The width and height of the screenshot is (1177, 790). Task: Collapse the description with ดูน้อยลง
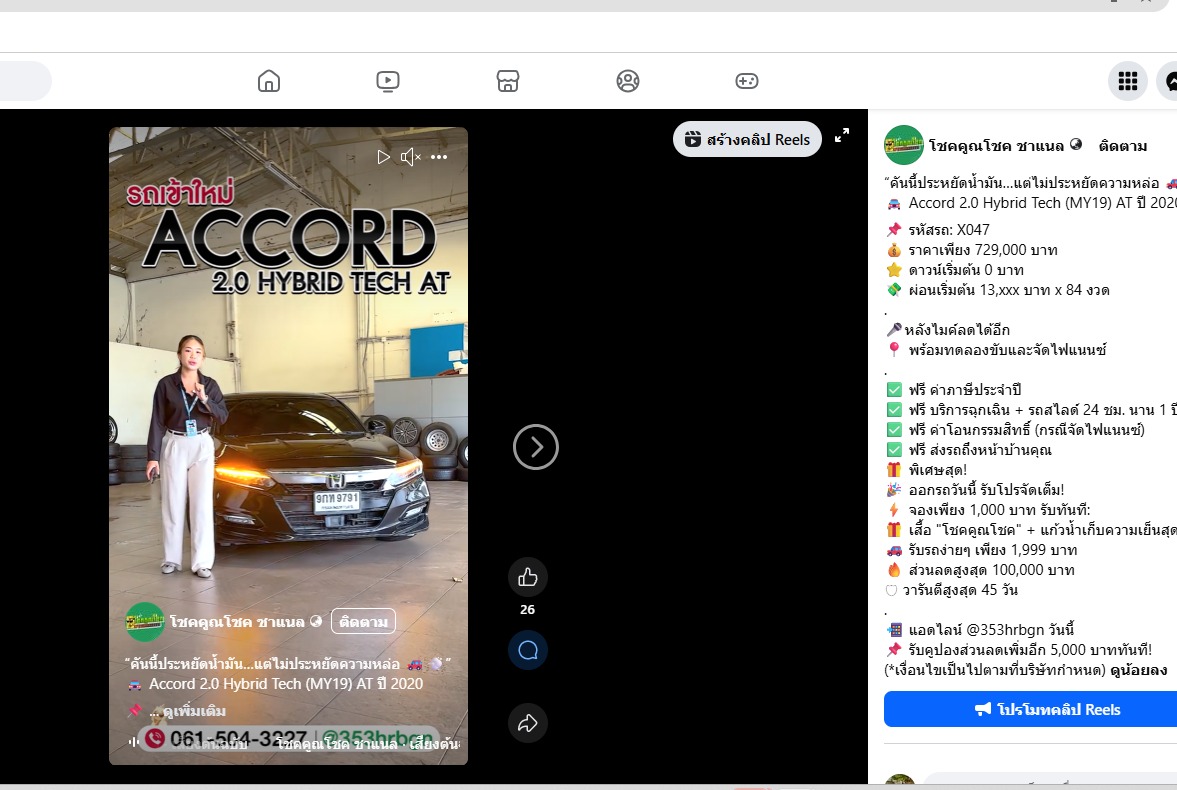(x=1139, y=670)
